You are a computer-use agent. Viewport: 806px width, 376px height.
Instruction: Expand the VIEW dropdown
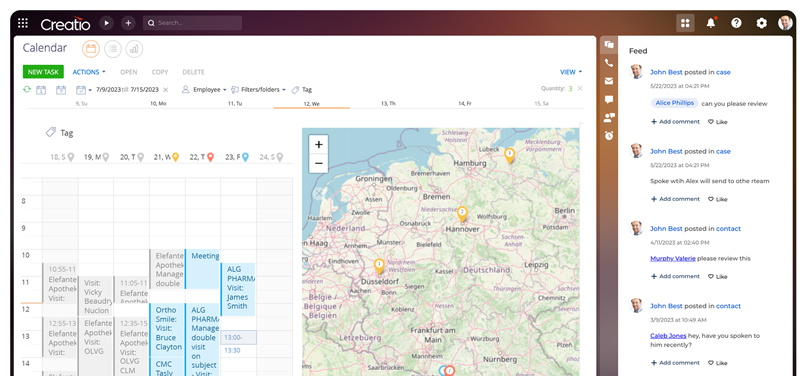(x=571, y=72)
